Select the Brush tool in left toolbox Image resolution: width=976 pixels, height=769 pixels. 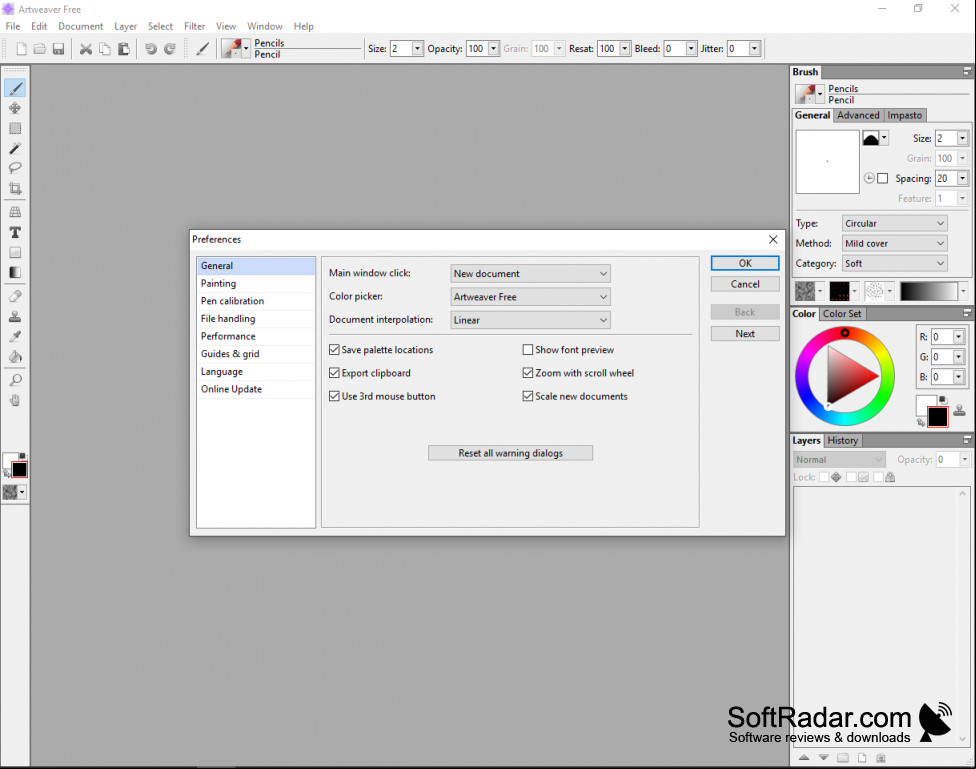(15, 88)
